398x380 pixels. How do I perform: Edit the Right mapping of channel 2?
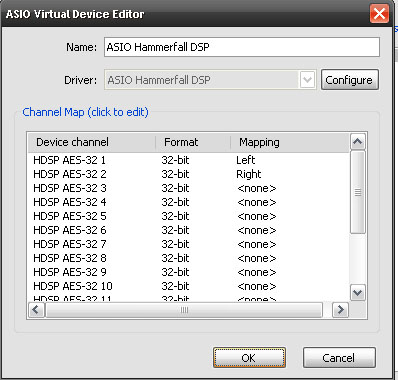[x=249, y=174]
